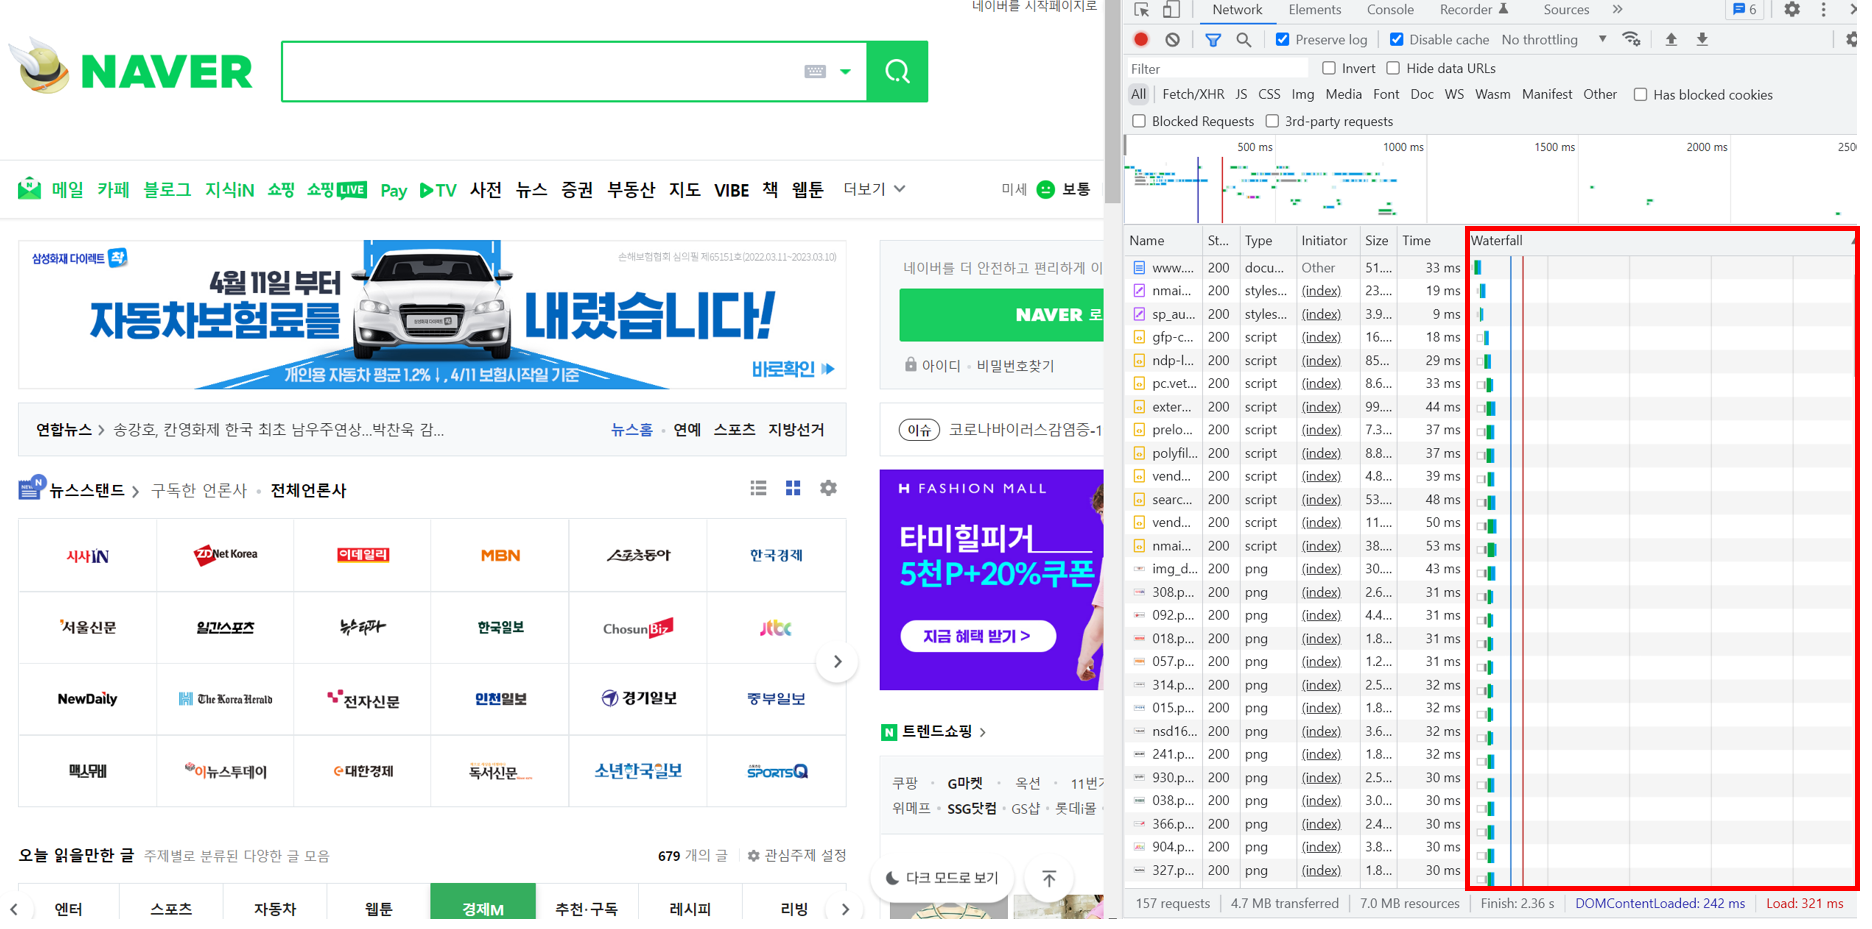Screen dimensions: 1872x929
Task: Switch to the Console tab in DevTools
Action: coord(1390,10)
